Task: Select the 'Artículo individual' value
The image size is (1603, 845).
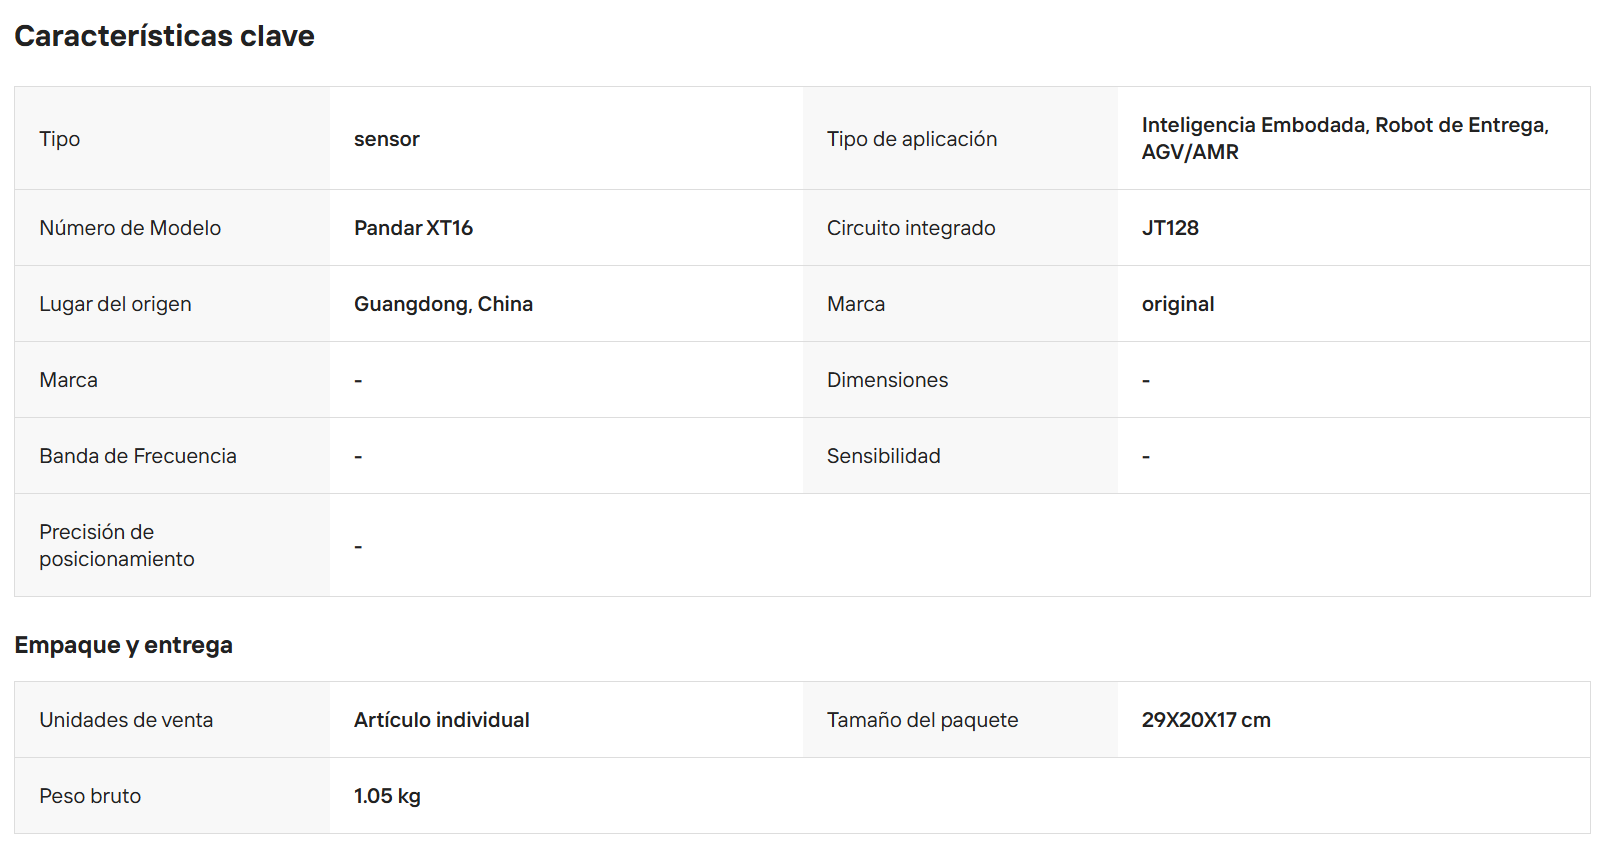Action: point(441,720)
